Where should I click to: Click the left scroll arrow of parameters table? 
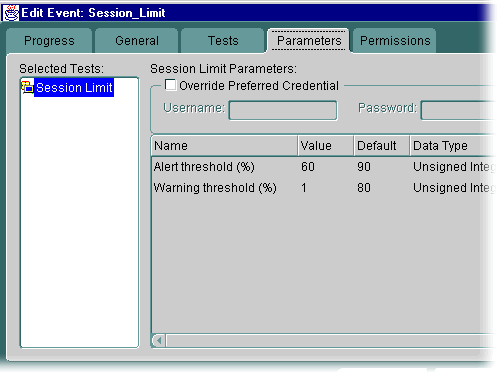tap(159, 341)
